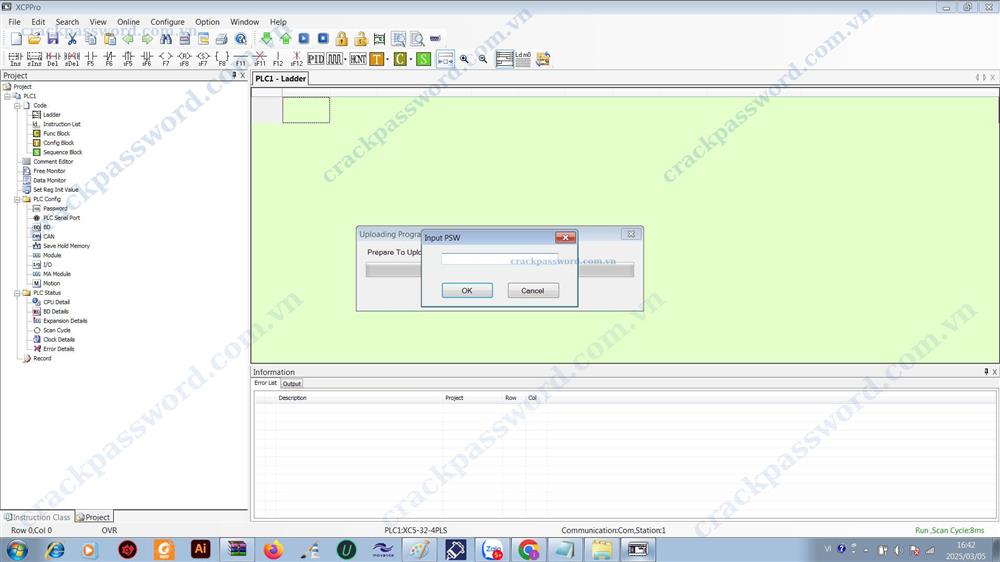
Task: Switch to the Output tab
Action: pyautogui.click(x=291, y=383)
